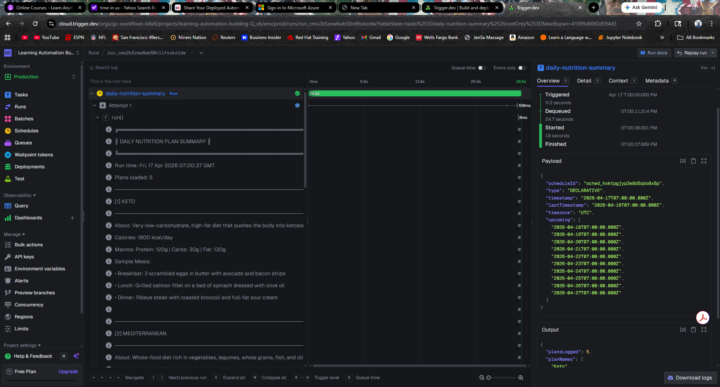The image size is (720, 387).
Task: Expand the Project settings section header
Action: coord(22,345)
